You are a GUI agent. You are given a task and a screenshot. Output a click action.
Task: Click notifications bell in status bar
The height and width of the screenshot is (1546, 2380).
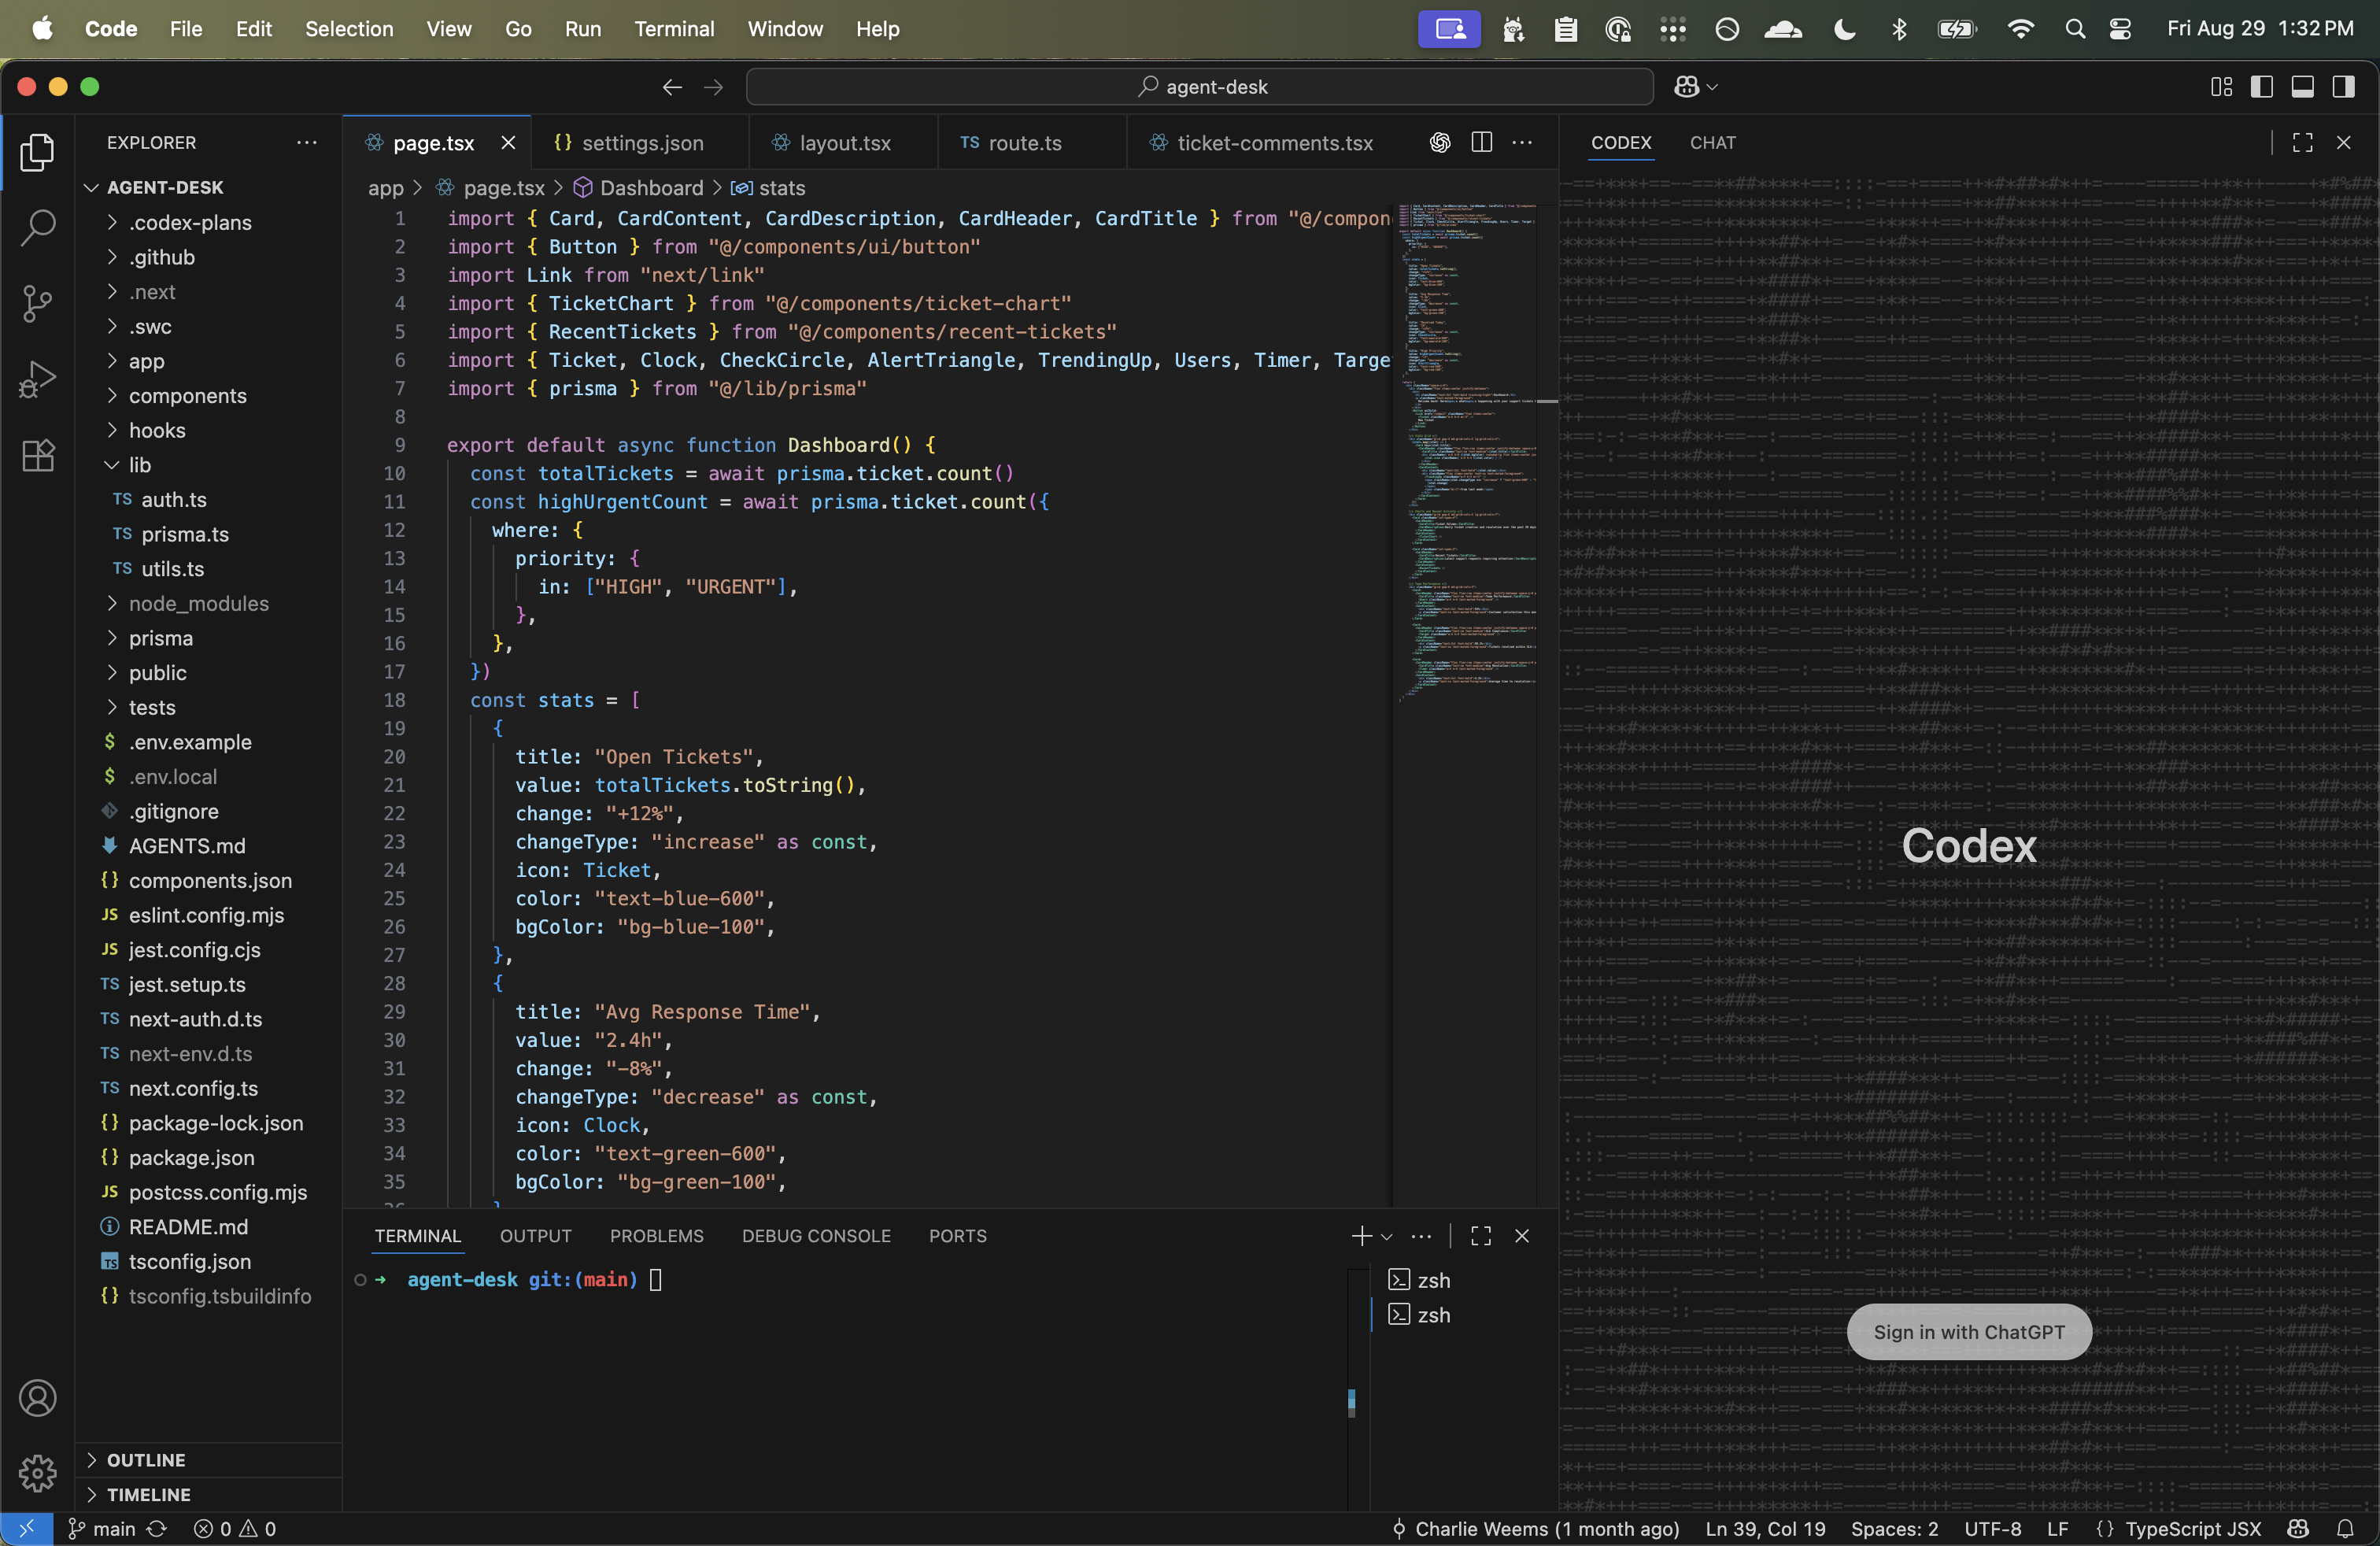coord(2345,1528)
